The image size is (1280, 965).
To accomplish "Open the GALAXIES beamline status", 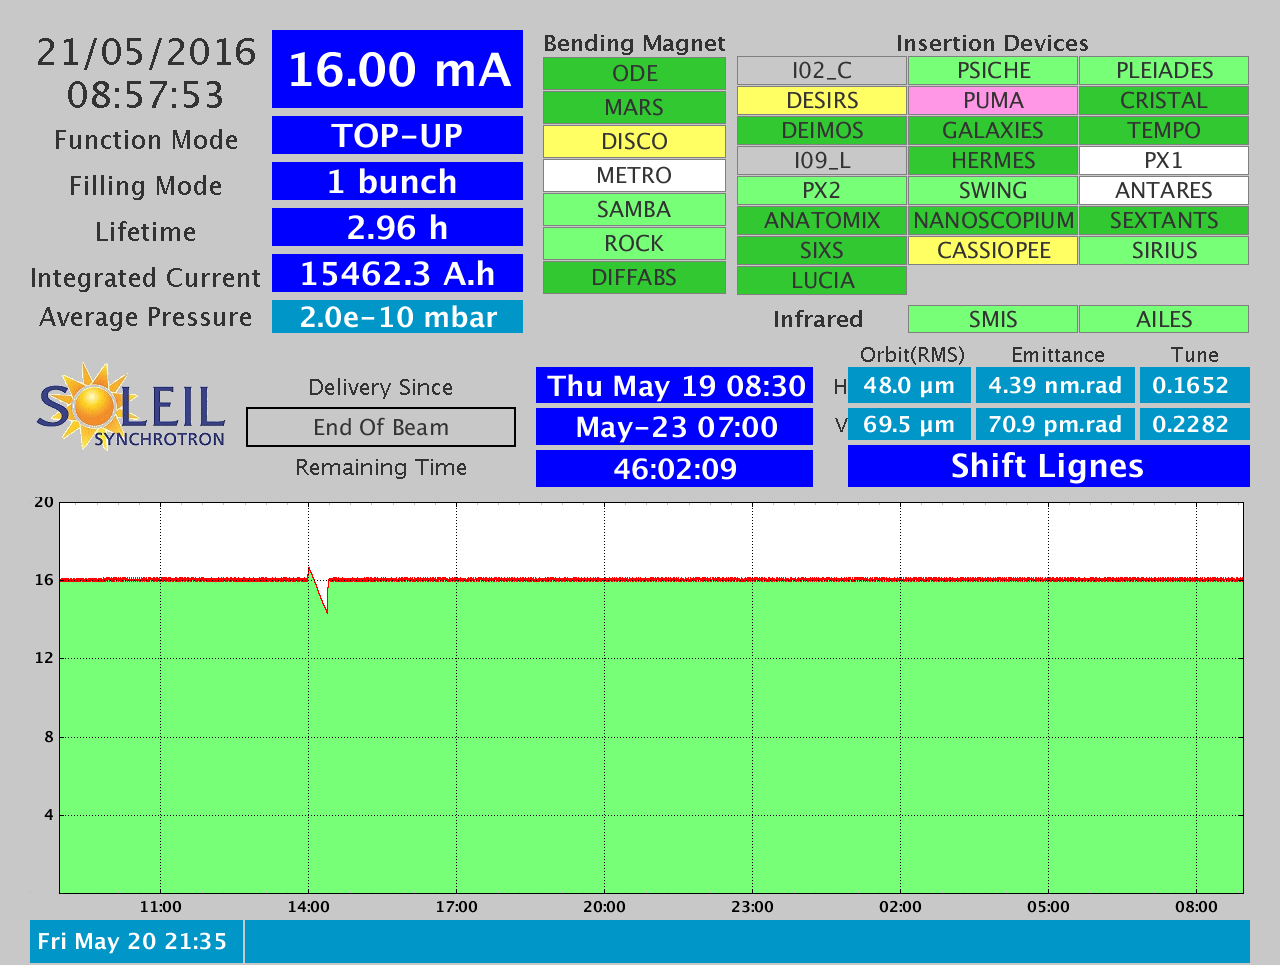I will [993, 131].
